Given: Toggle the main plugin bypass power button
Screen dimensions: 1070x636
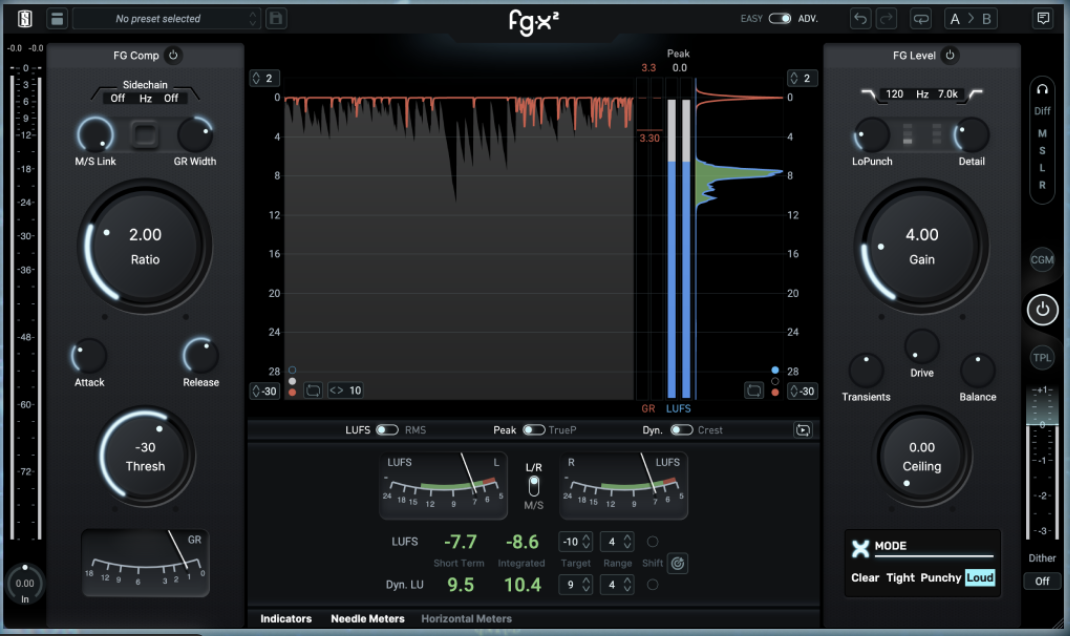Looking at the screenshot, I should (x=1042, y=310).
